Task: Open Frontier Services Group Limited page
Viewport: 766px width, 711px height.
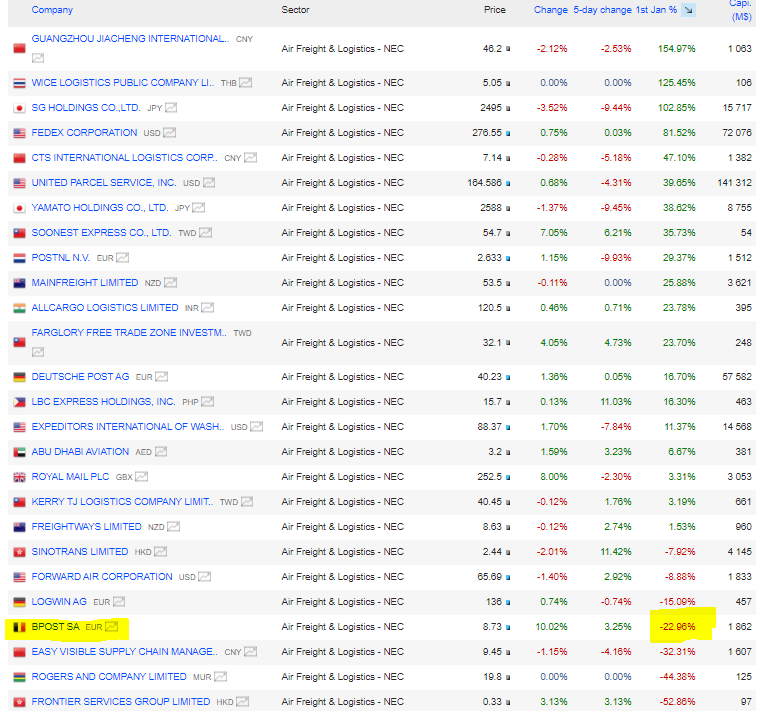Action: [x=120, y=702]
